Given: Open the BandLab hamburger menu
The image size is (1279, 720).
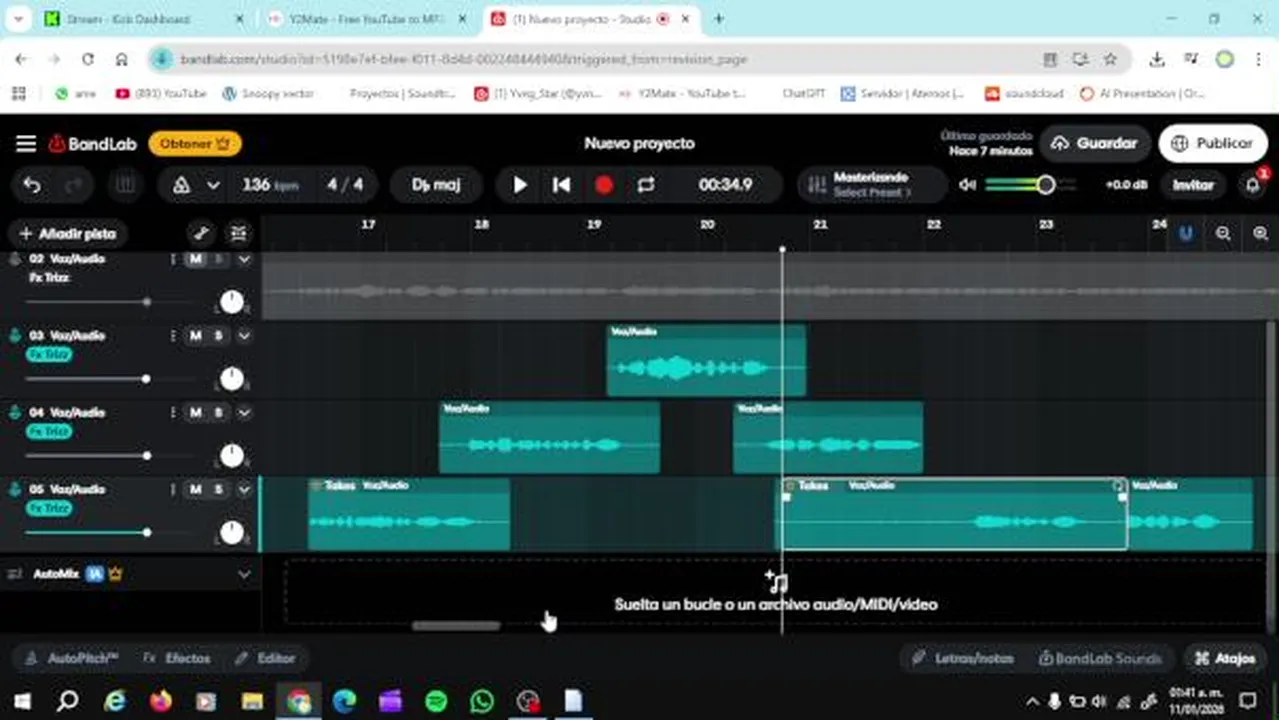Looking at the screenshot, I should pyautogui.click(x=26, y=144).
